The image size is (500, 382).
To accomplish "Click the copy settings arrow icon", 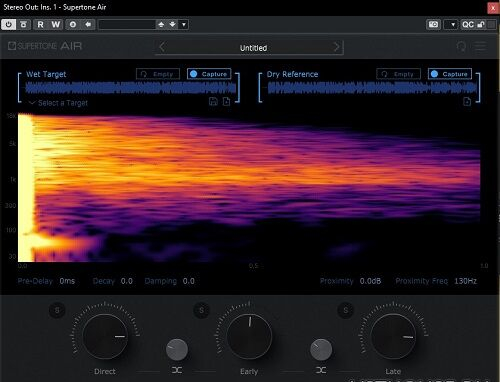I will (88, 25).
